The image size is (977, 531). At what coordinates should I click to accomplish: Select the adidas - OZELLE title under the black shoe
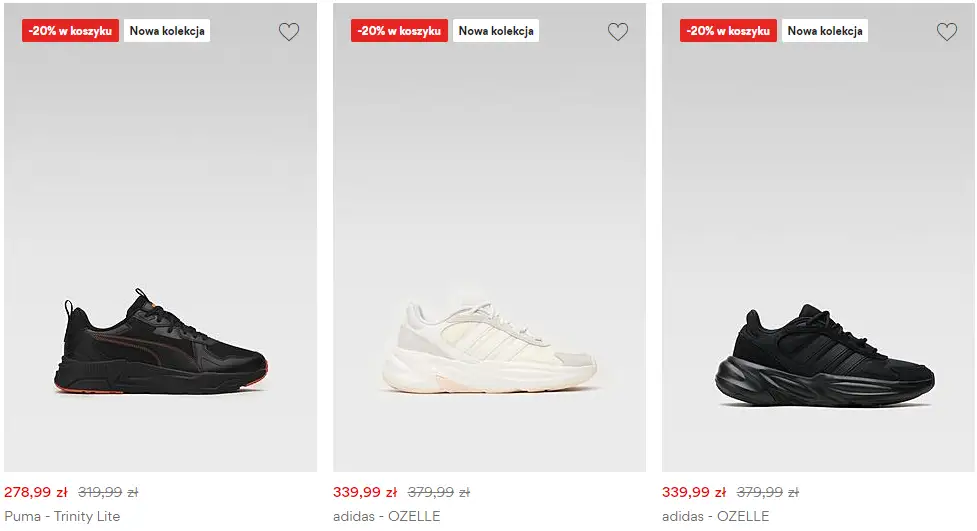point(715,516)
